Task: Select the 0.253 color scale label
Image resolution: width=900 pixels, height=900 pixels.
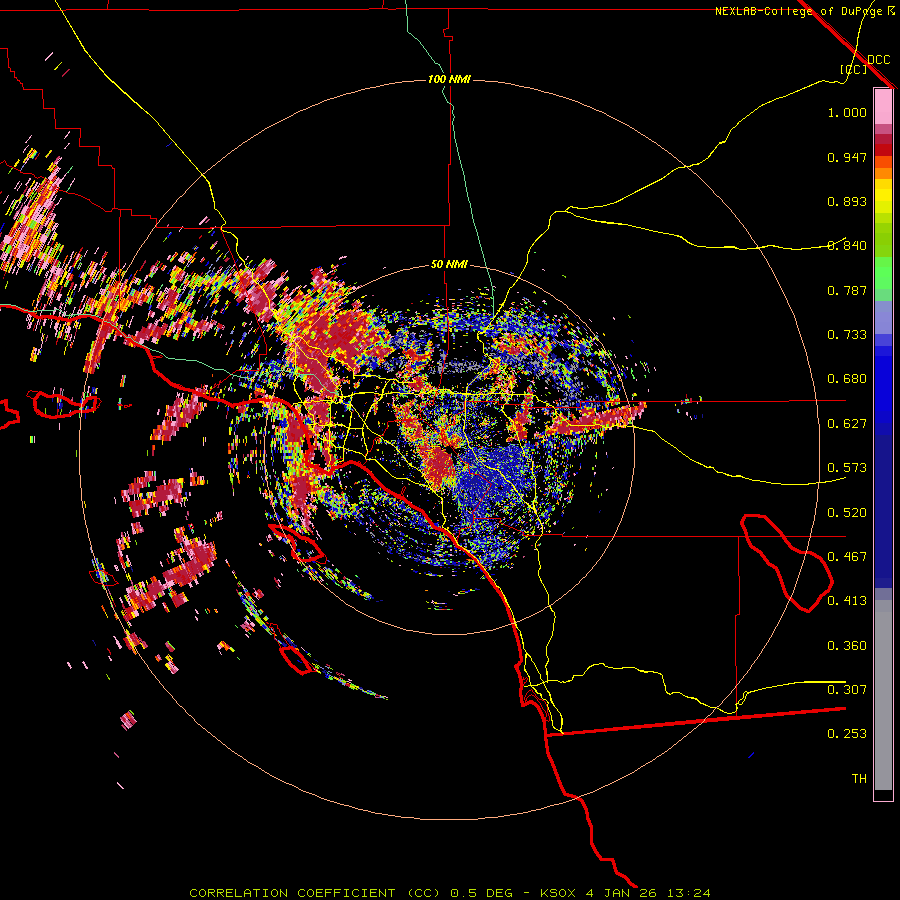Action: pyautogui.click(x=847, y=734)
